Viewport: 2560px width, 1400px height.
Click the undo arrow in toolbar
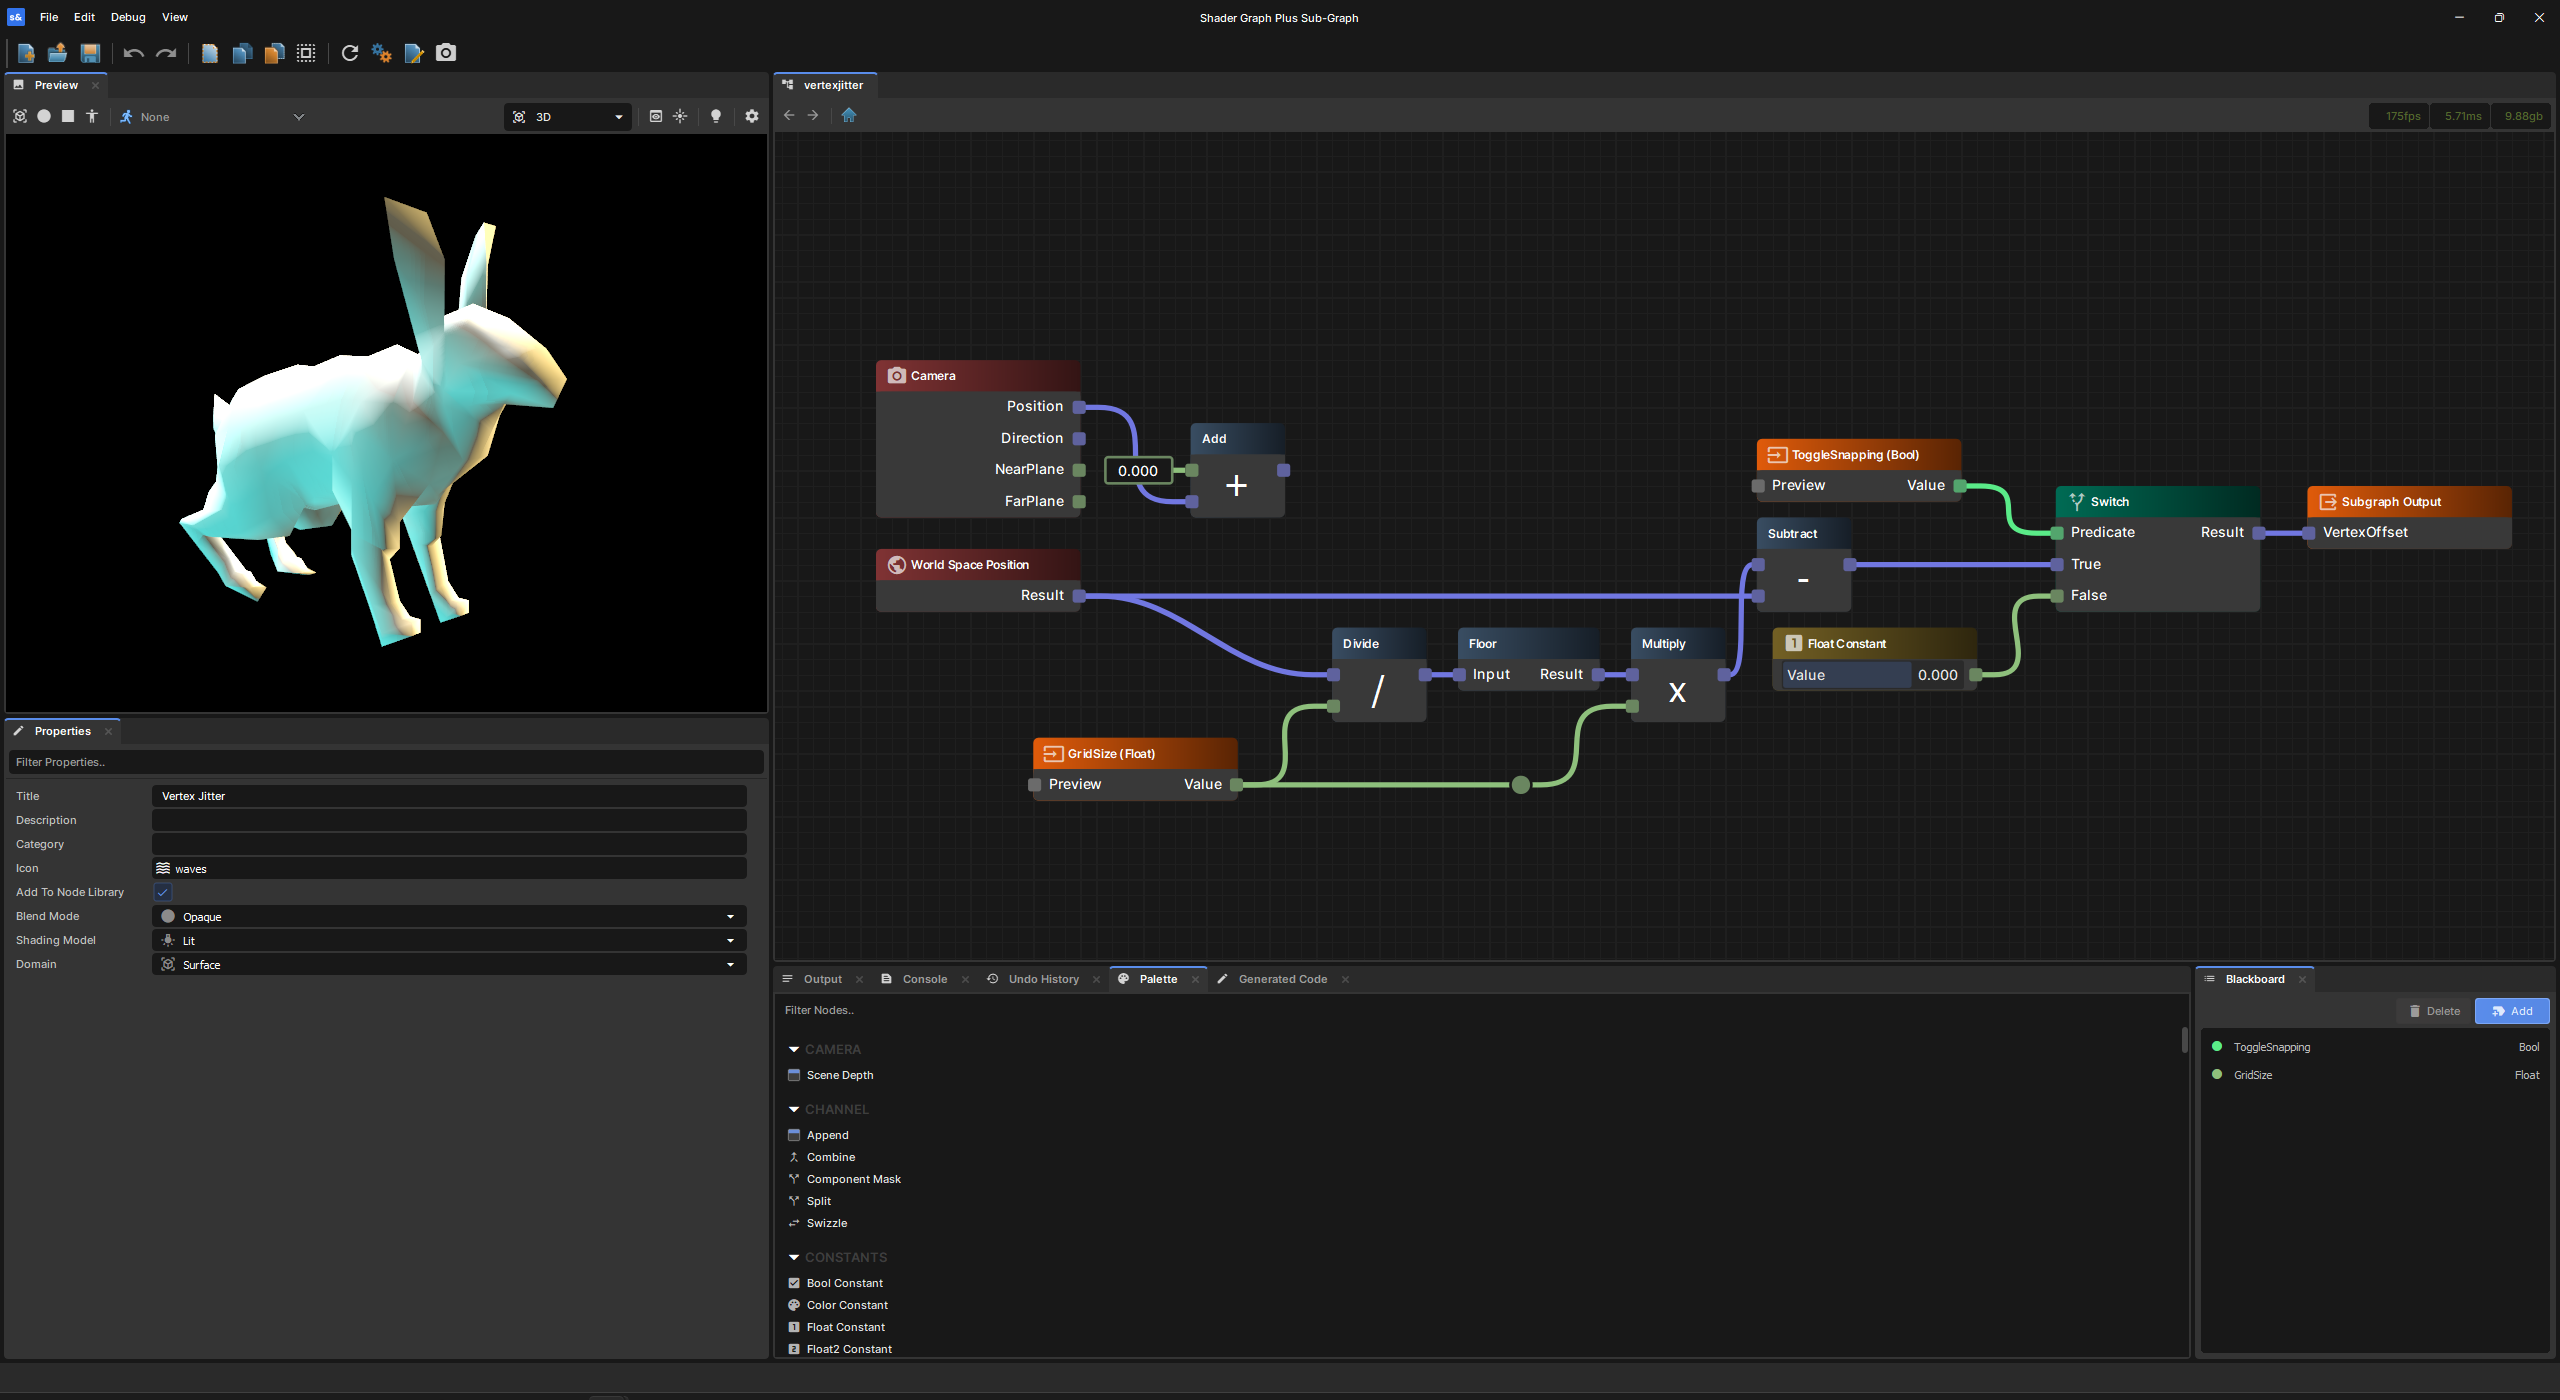point(133,53)
